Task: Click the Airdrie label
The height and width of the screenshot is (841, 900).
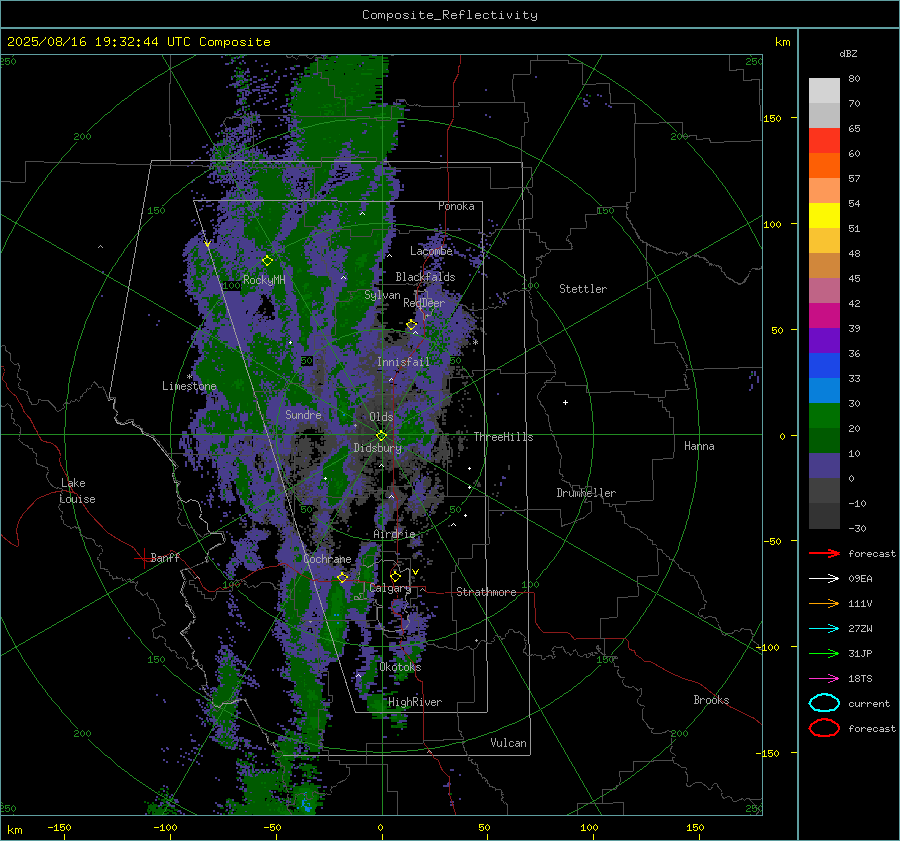Action: (394, 534)
